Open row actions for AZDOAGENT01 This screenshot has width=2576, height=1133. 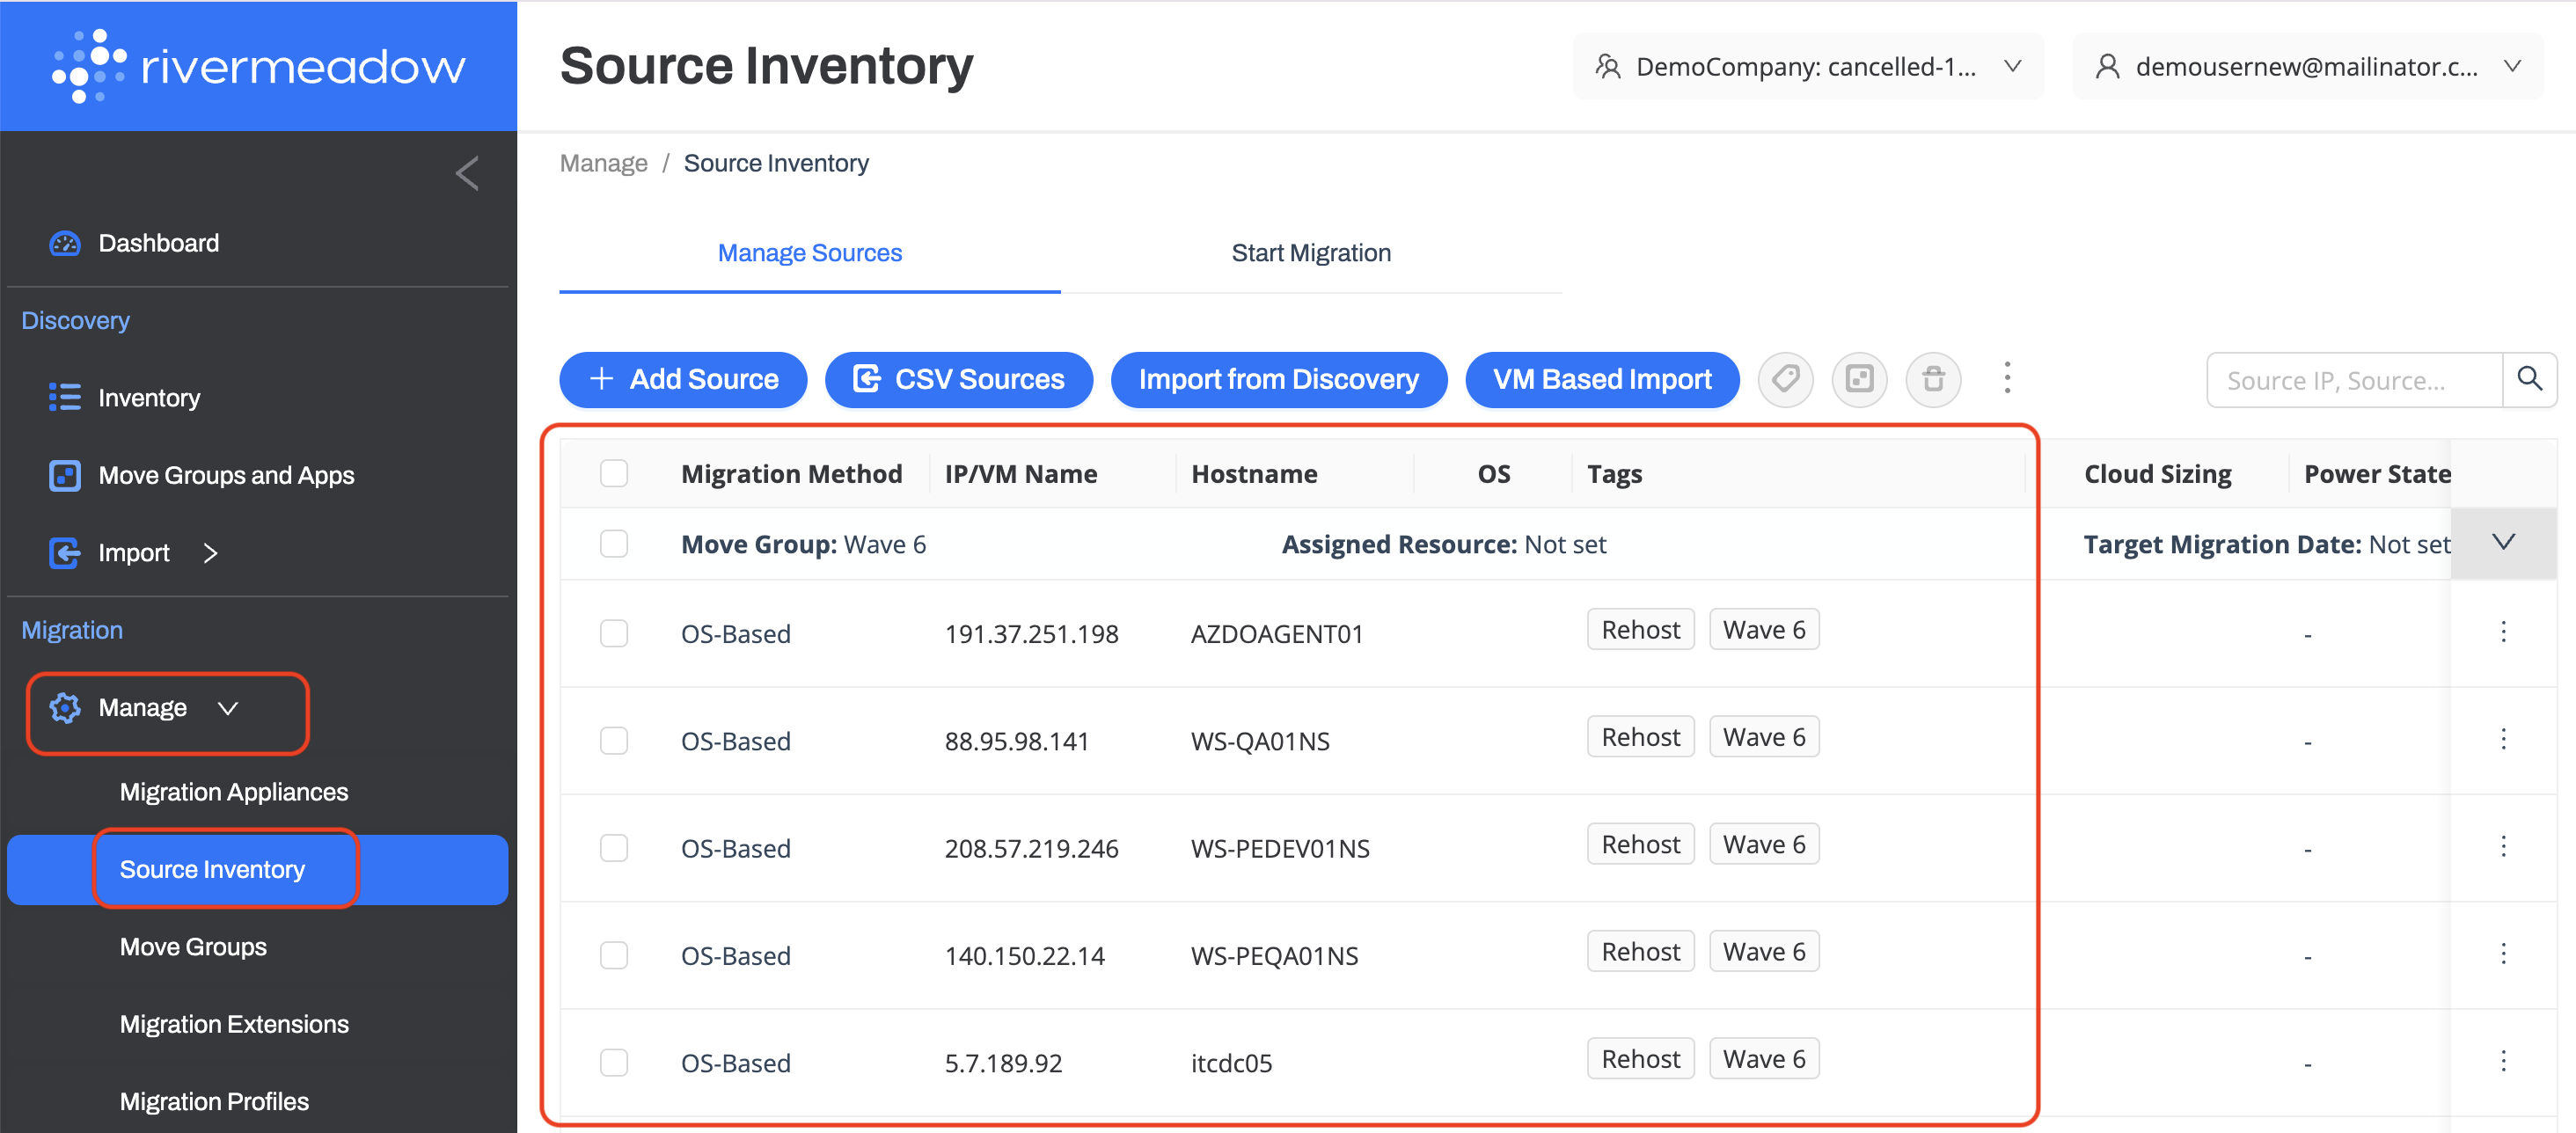(x=2503, y=632)
